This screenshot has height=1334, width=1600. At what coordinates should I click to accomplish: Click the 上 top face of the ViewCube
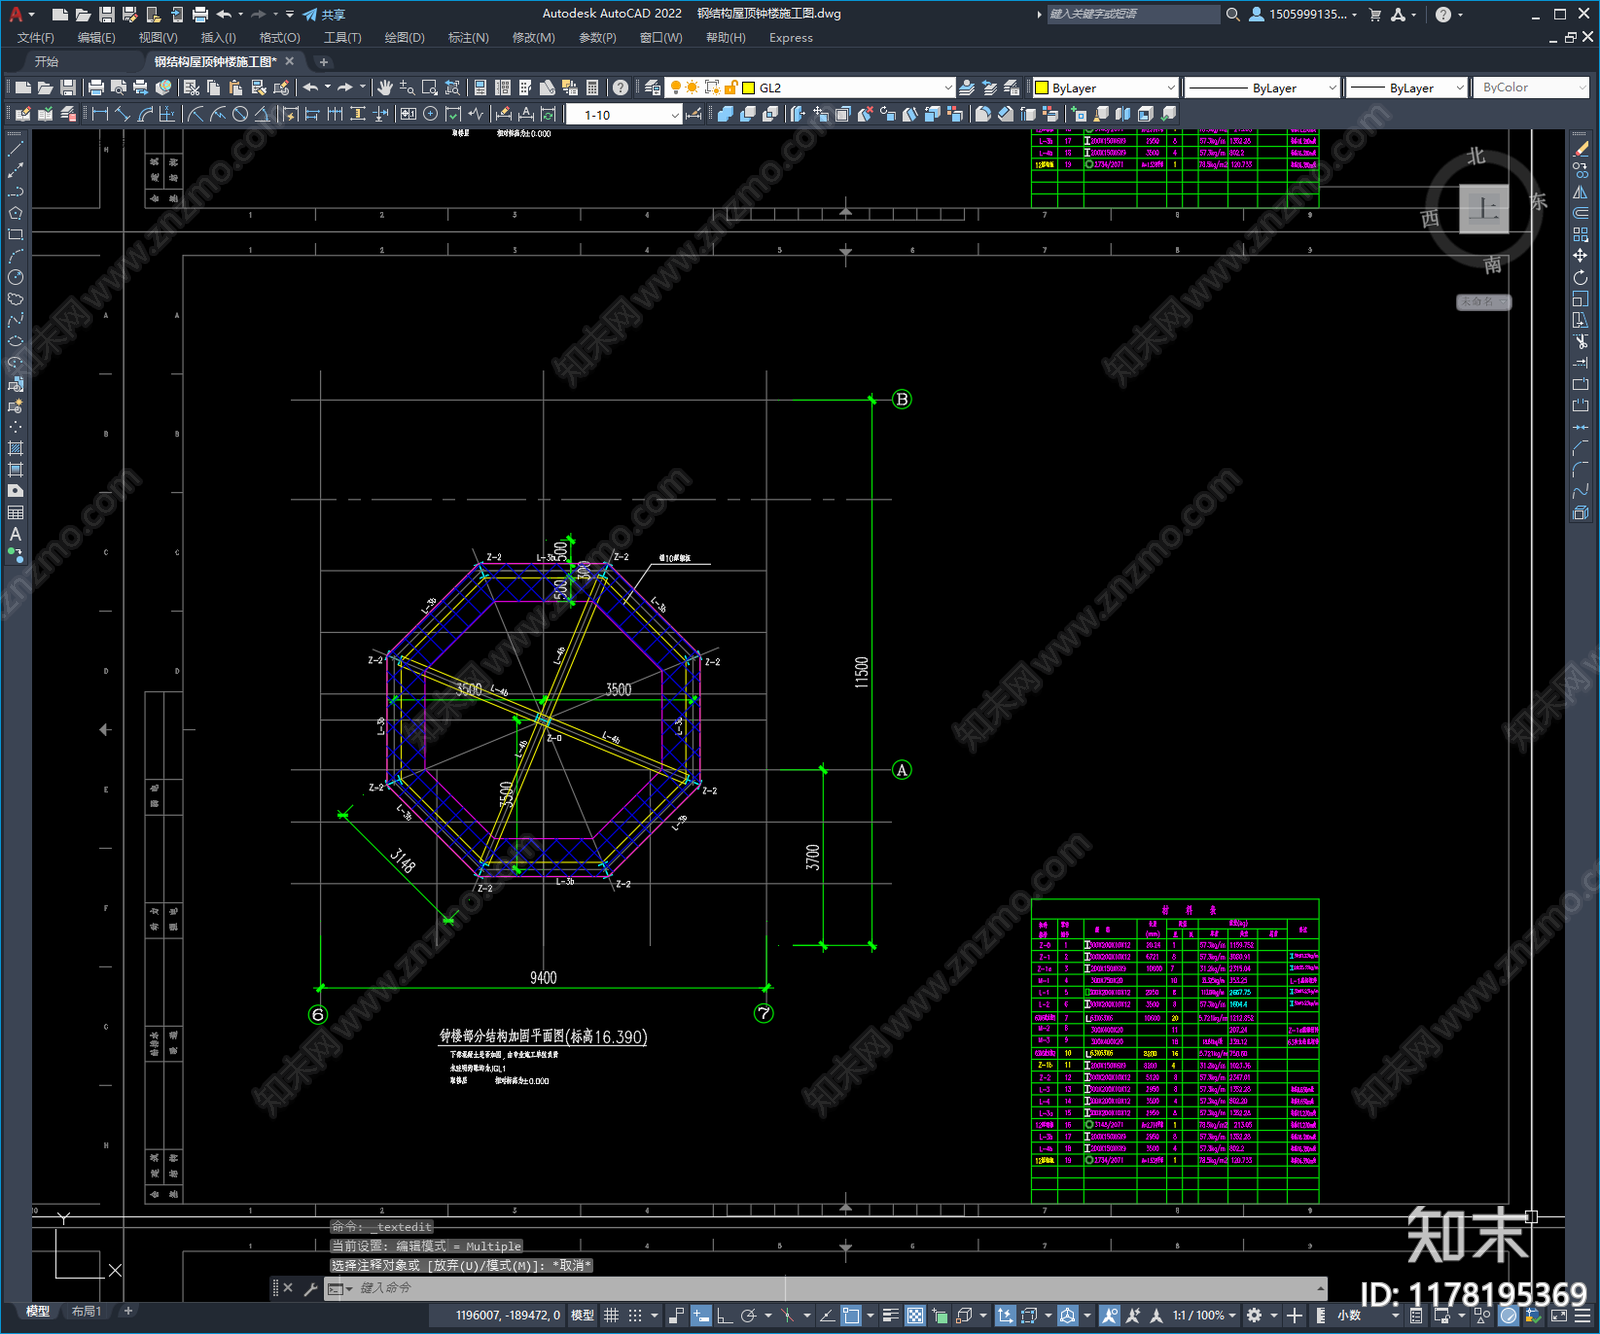(x=1484, y=208)
